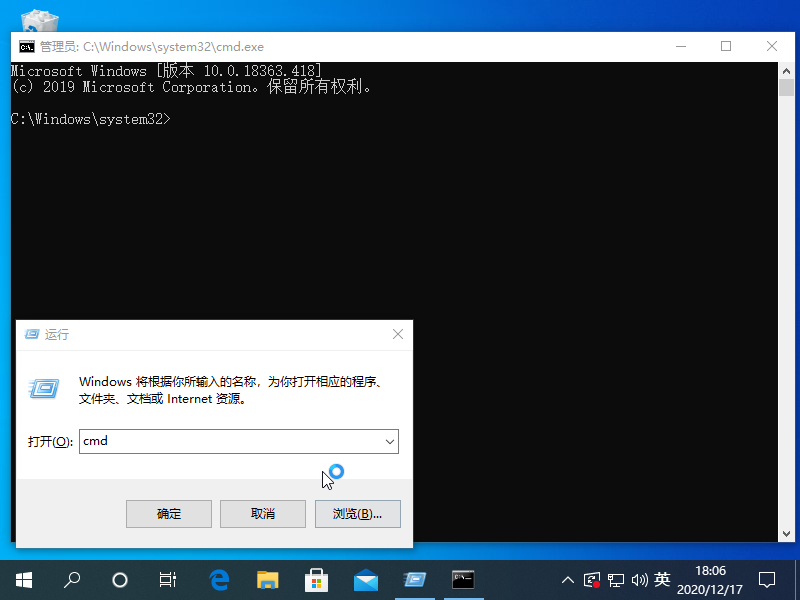The height and width of the screenshot is (600, 800).
Task: Open Microsoft Edge from the taskbar
Action: point(219,579)
